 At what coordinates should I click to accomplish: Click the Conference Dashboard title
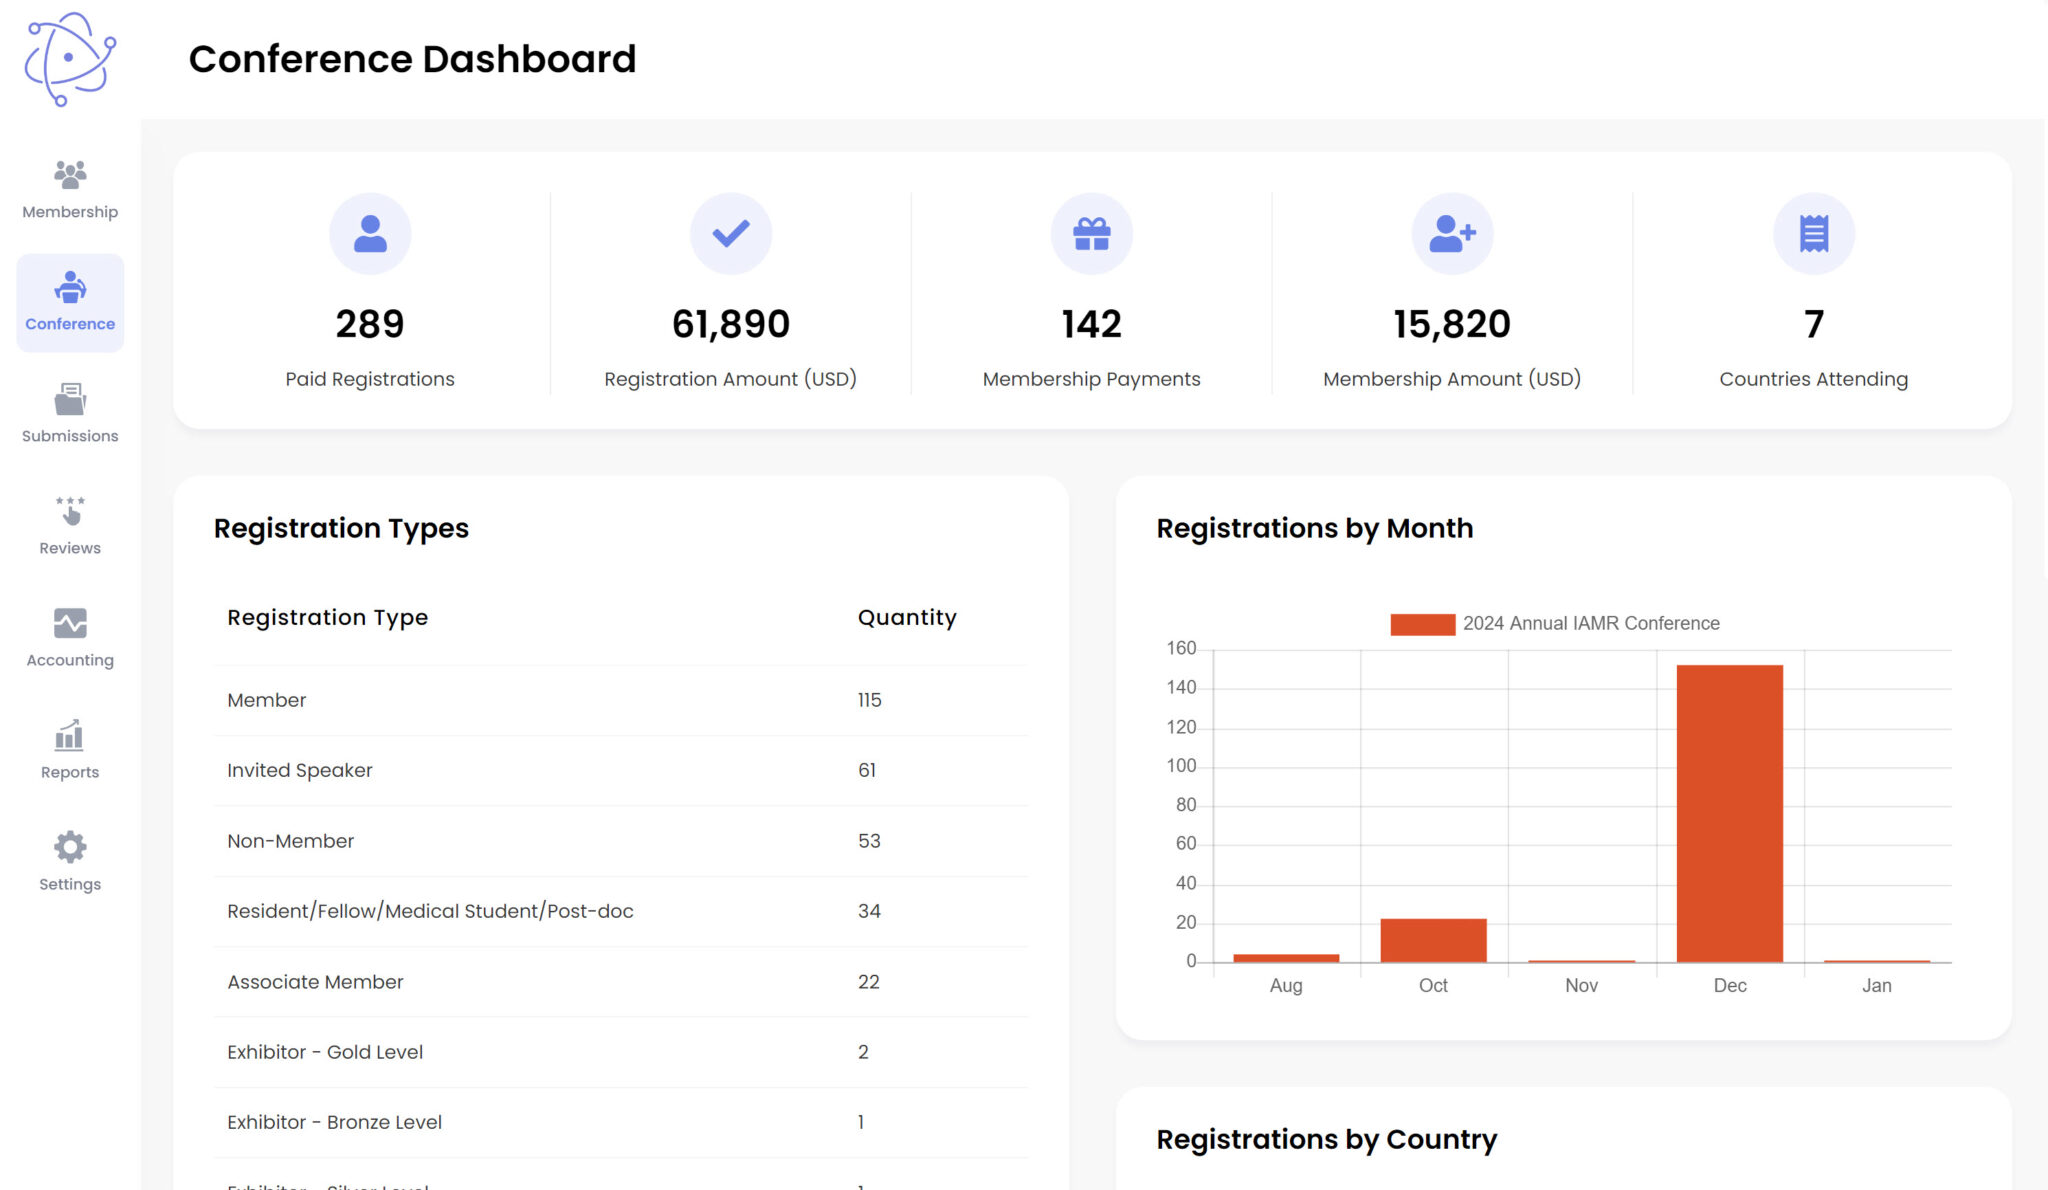tap(412, 59)
